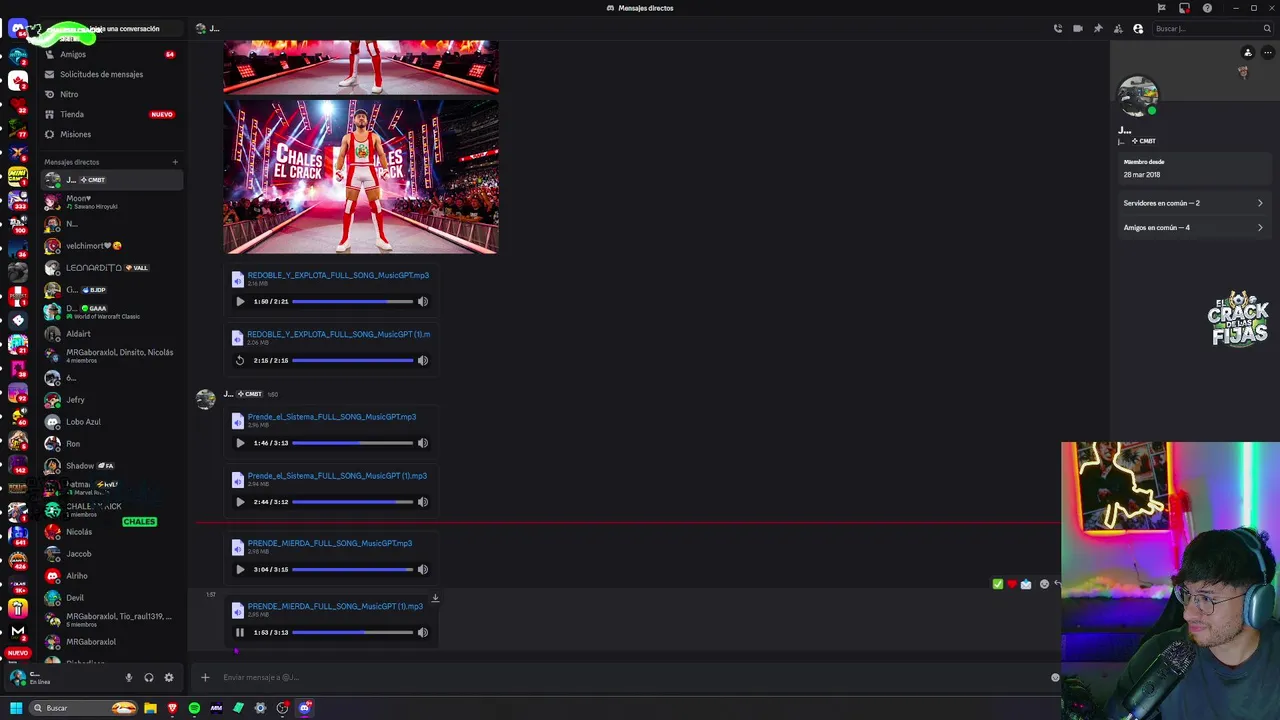Open the Aldairt direct message
The image size is (1280, 720).
coord(110,334)
